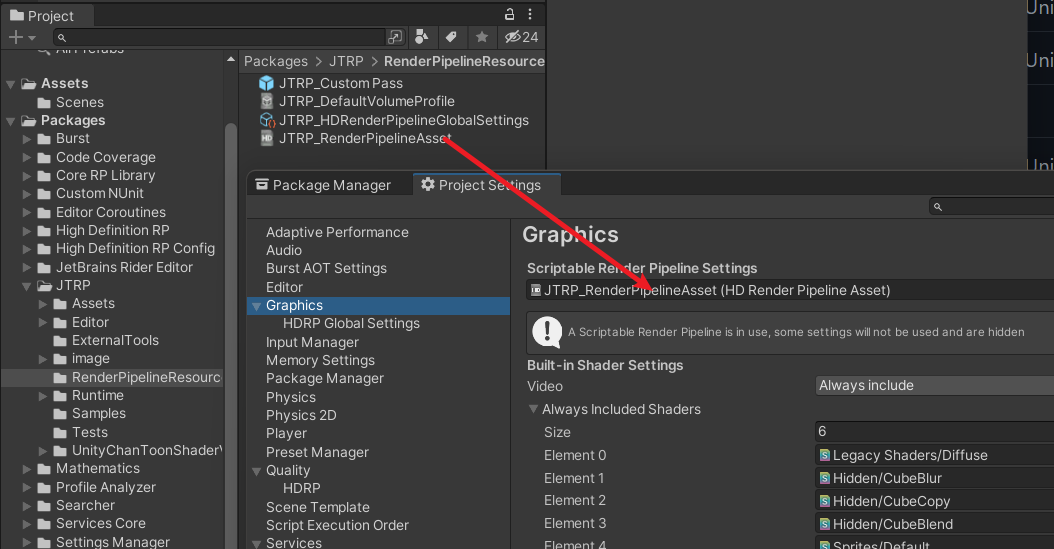
Task: Click the Always Included Shaders Size field
Action: tap(934, 431)
